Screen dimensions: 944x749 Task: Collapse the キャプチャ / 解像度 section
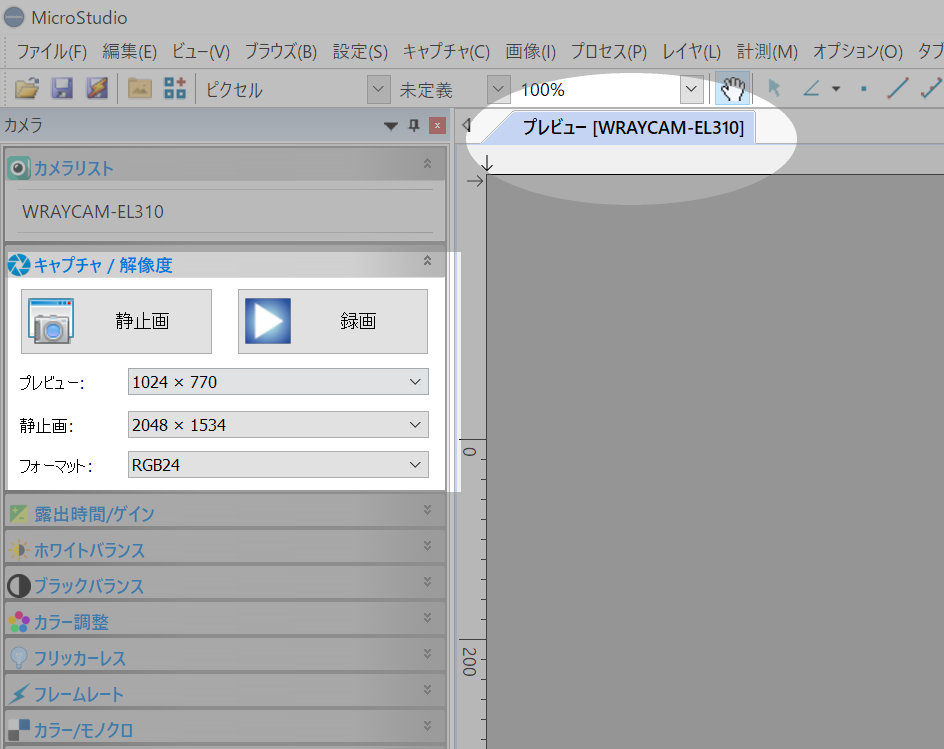point(427,260)
